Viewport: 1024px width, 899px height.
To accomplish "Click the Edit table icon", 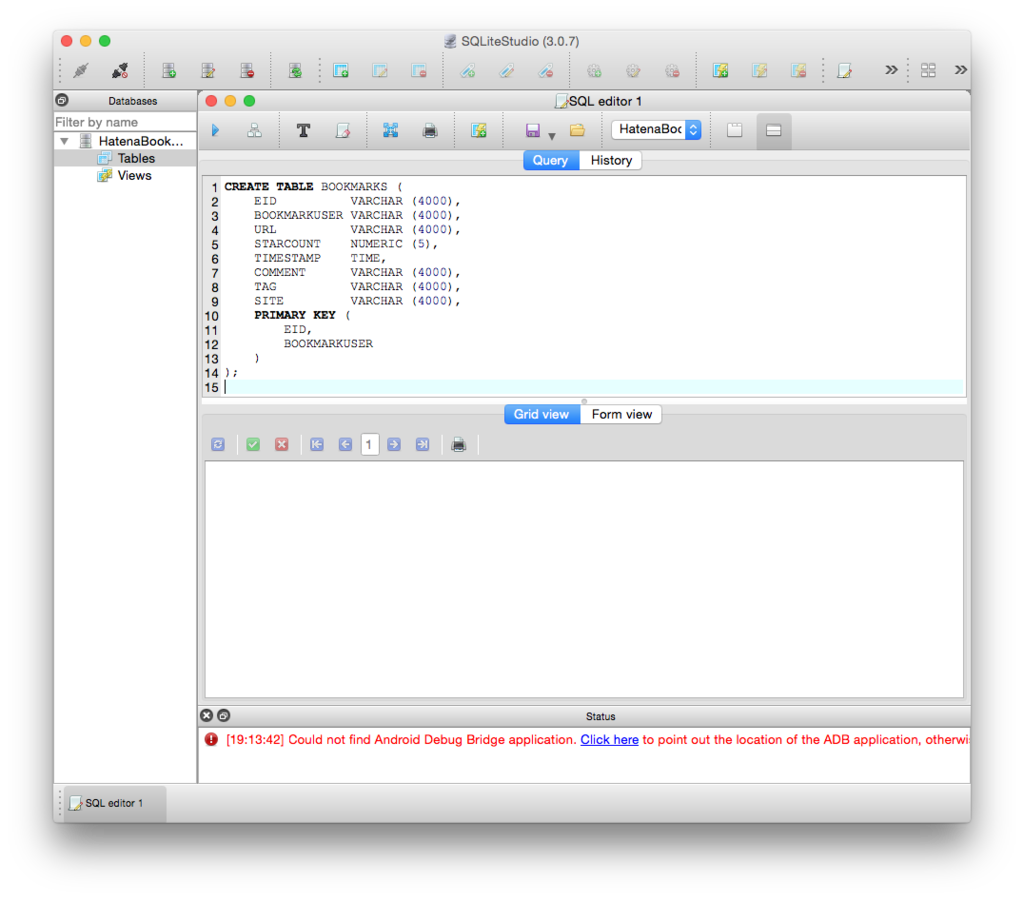I will click(380, 71).
